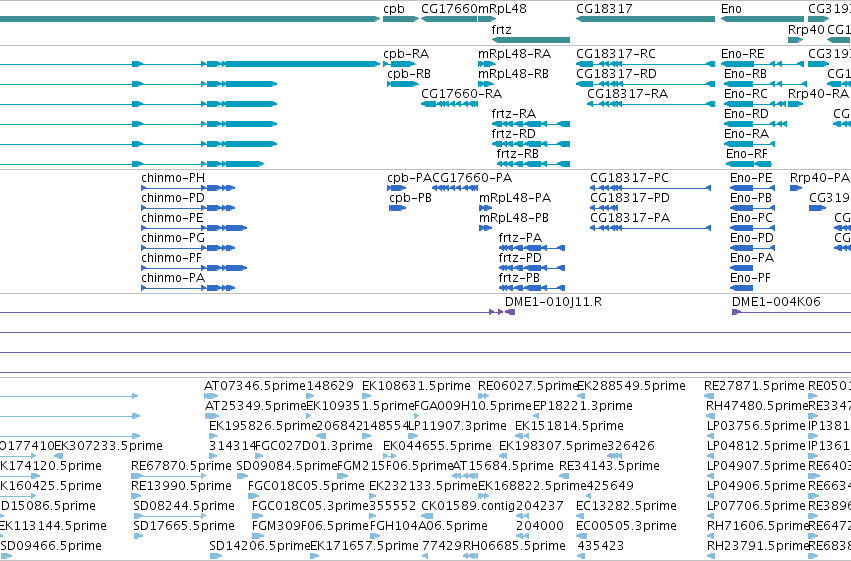Click the AT25349.5prime EST label
The image size is (851, 561).
(256, 406)
